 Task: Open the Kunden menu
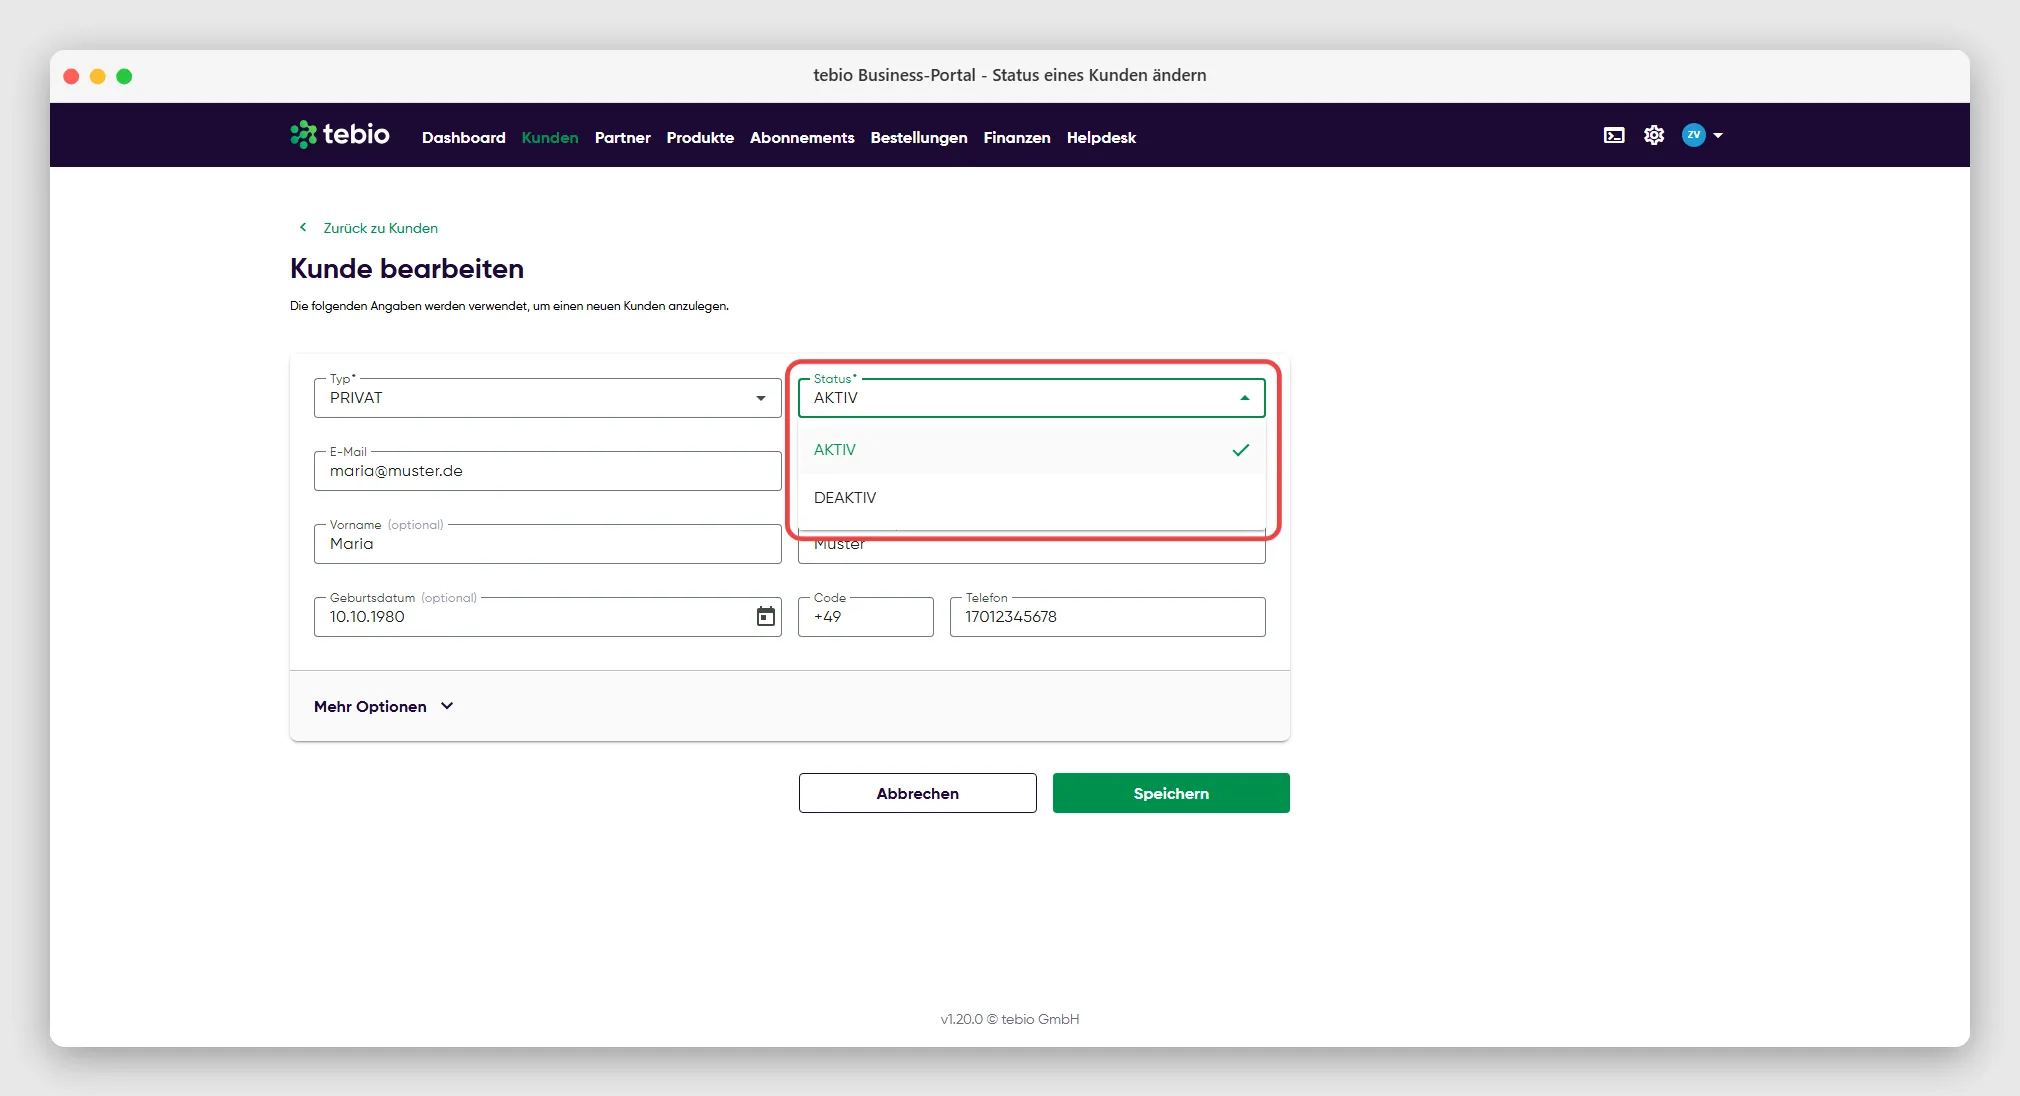(x=550, y=137)
